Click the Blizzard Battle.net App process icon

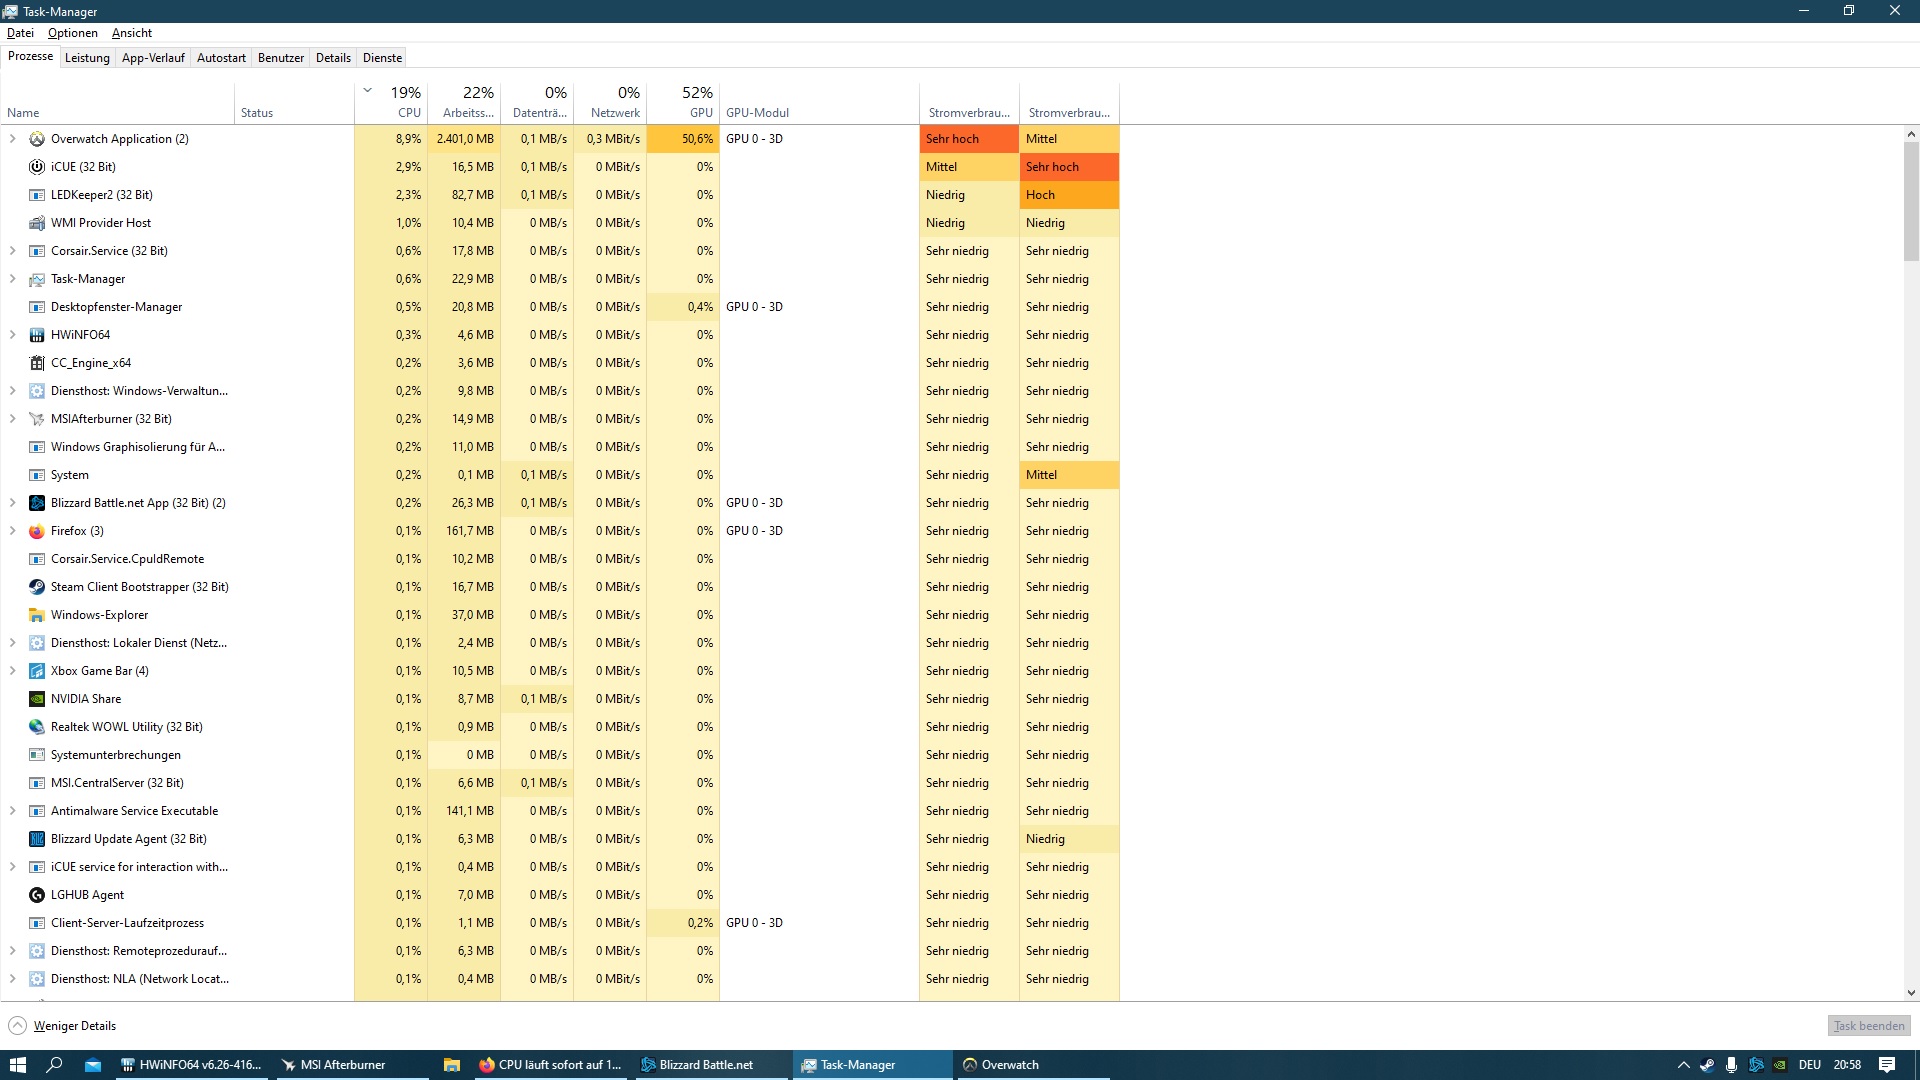click(x=37, y=503)
